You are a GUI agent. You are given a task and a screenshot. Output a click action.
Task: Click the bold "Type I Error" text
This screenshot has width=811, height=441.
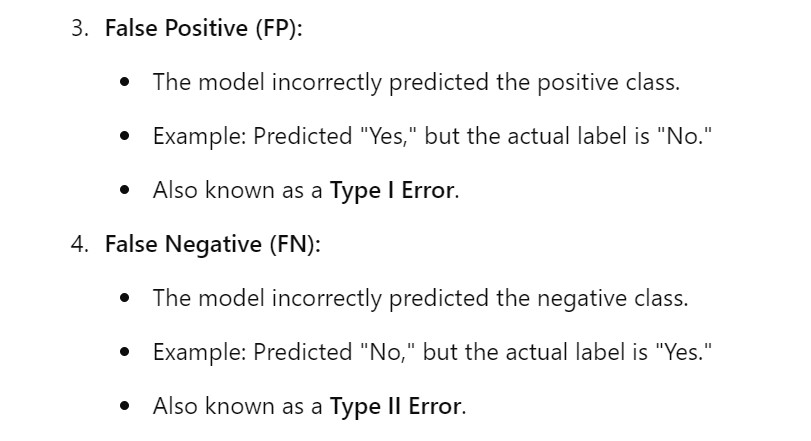tap(392, 190)
